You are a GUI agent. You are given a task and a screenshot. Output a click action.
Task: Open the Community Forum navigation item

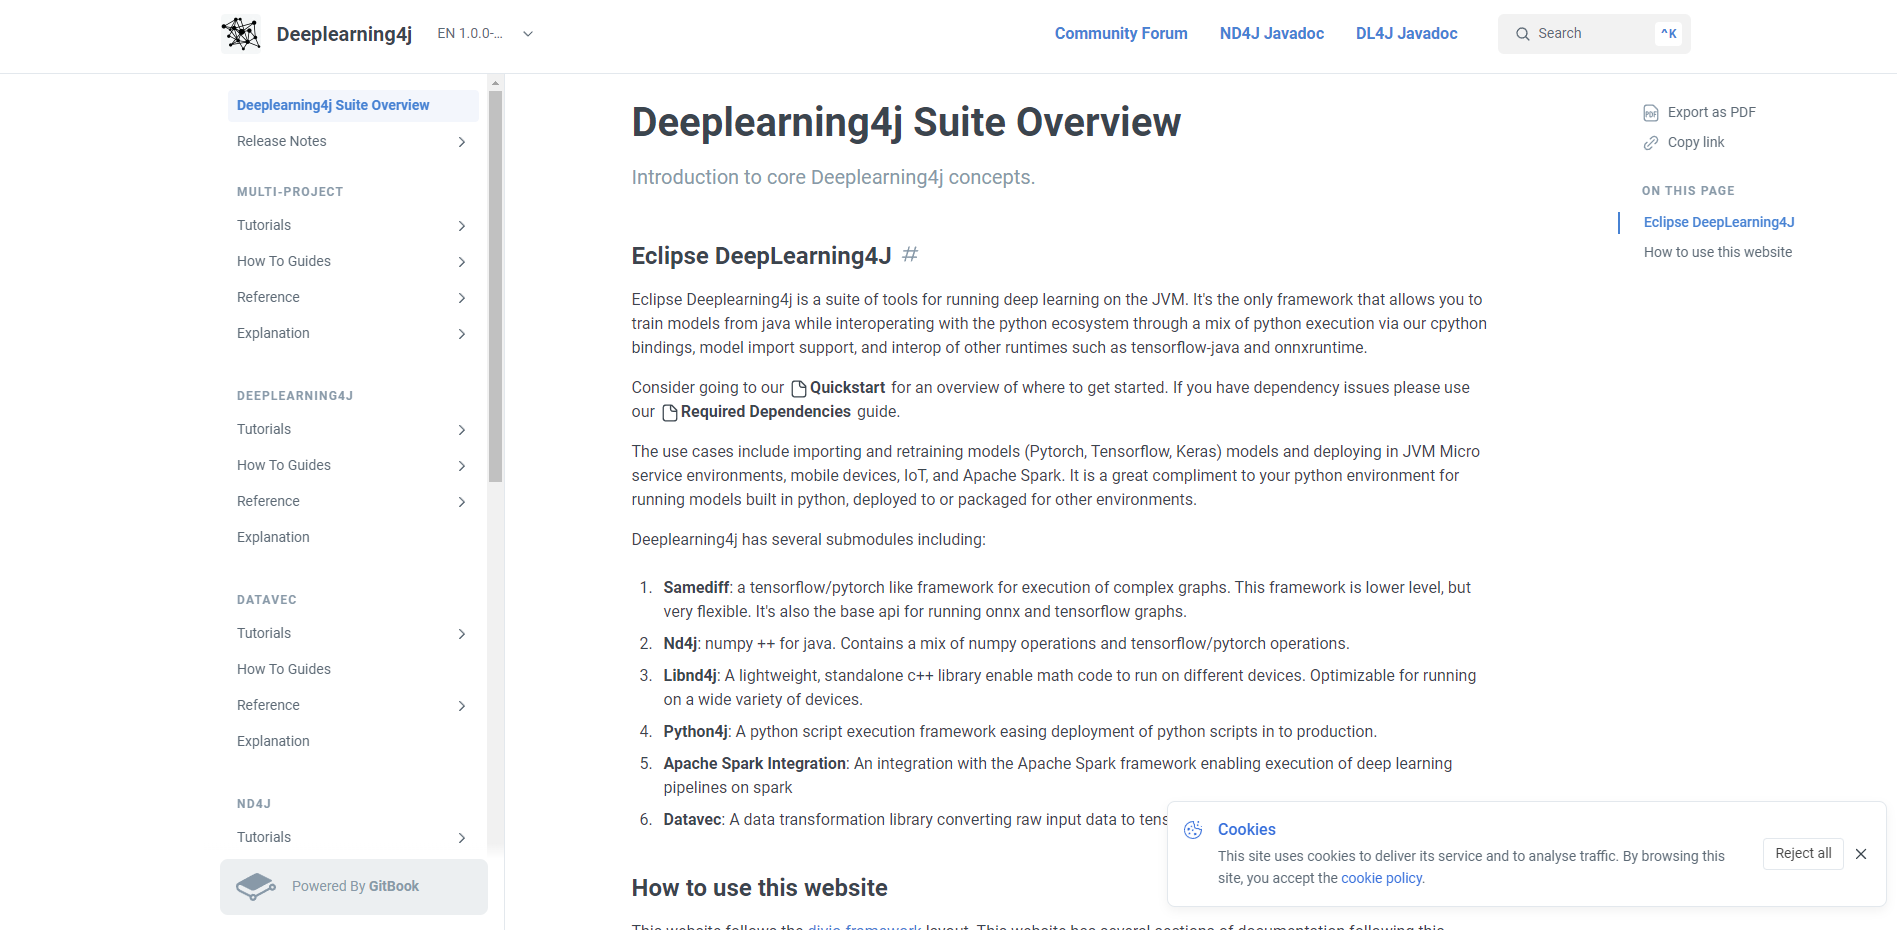[1121, 33]
